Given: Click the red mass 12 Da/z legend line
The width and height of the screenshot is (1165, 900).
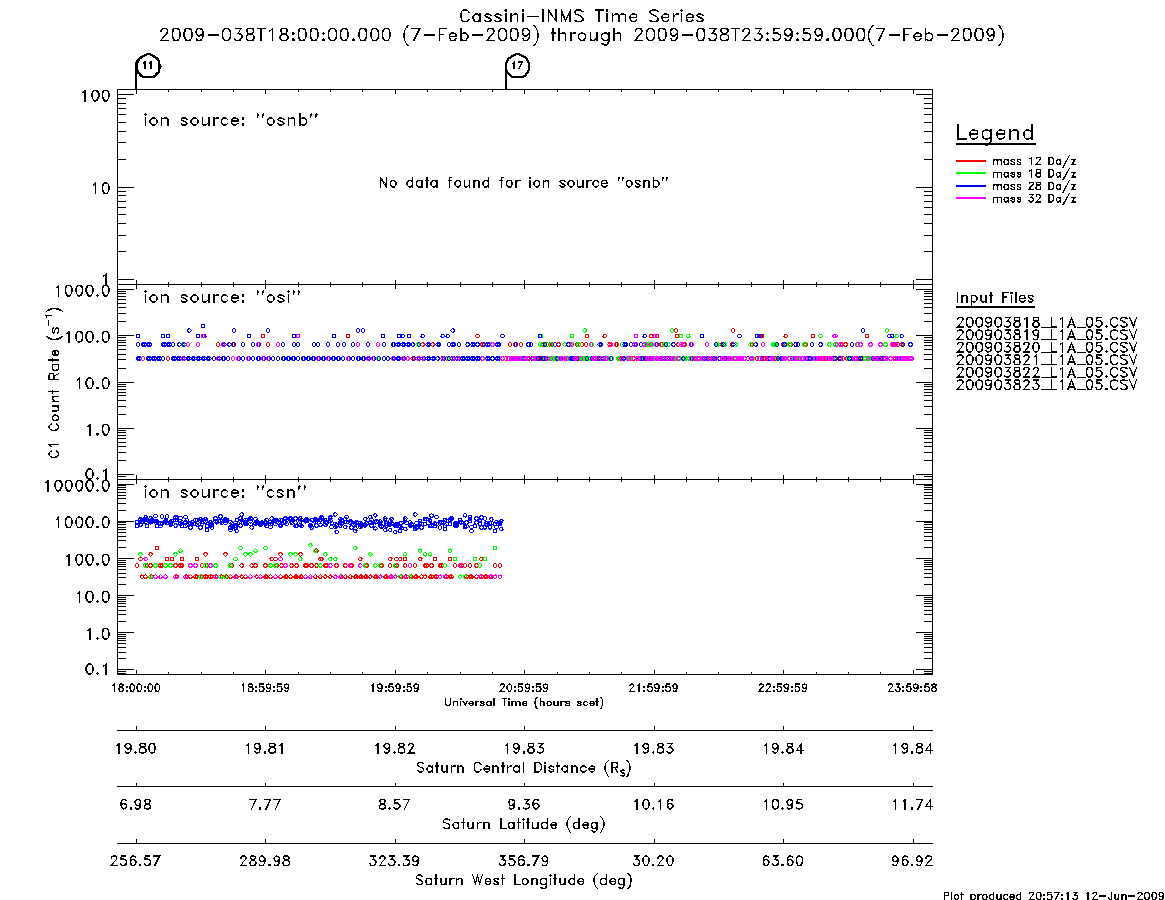Looking at the screenshot, I should point(970,161).
